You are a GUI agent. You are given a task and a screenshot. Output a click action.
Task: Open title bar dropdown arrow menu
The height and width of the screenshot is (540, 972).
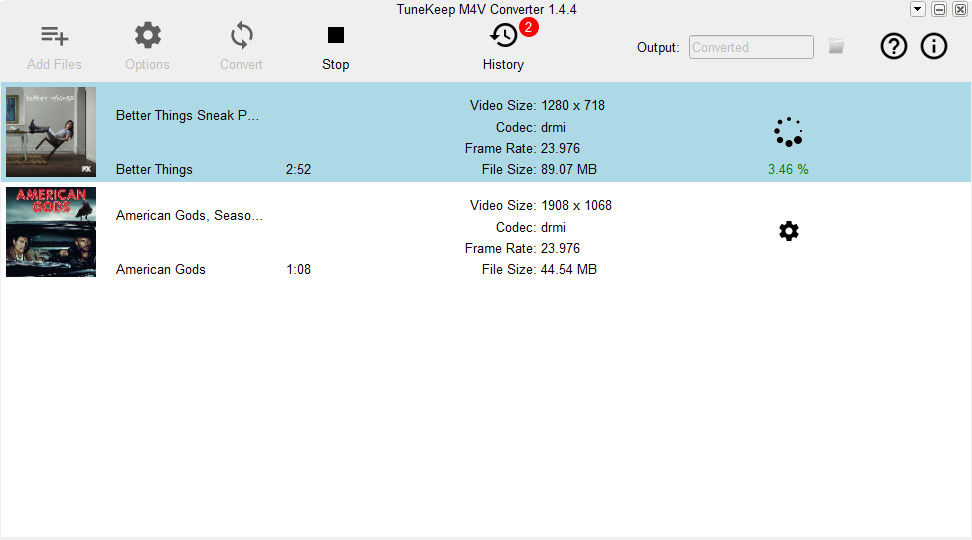(x=917, y=9)
